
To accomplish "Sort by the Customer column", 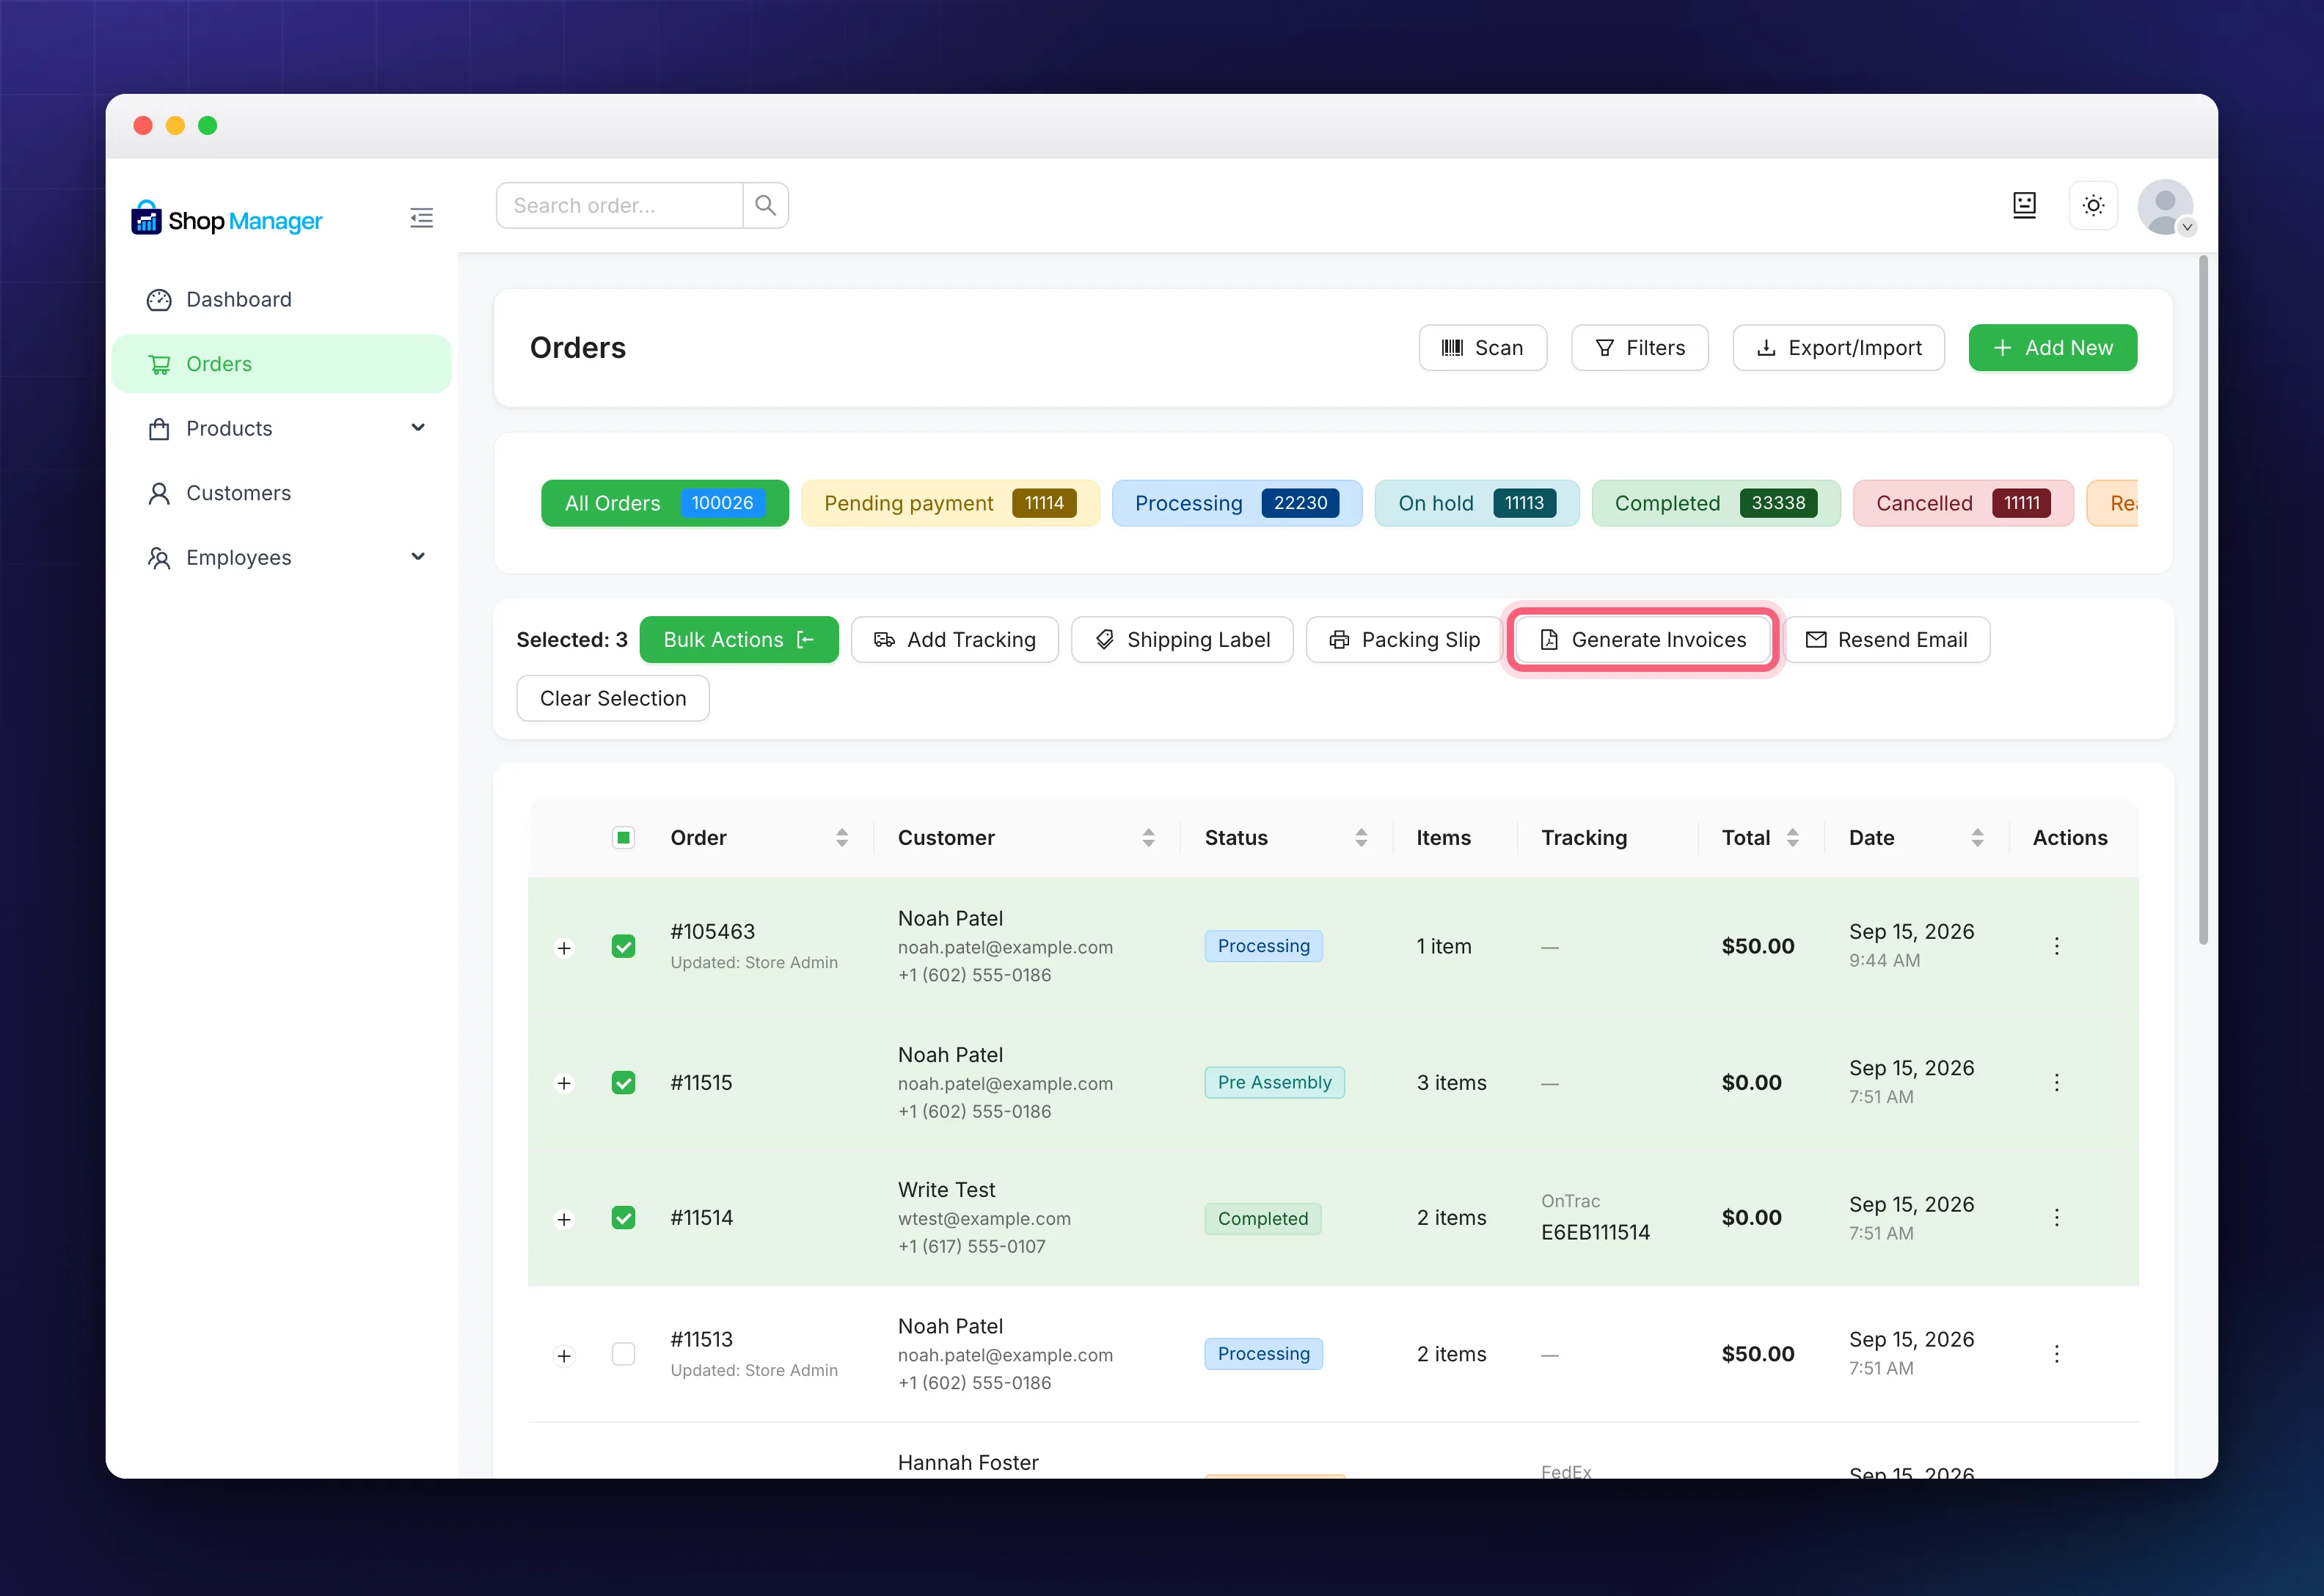I will [x=1148, y=838].
